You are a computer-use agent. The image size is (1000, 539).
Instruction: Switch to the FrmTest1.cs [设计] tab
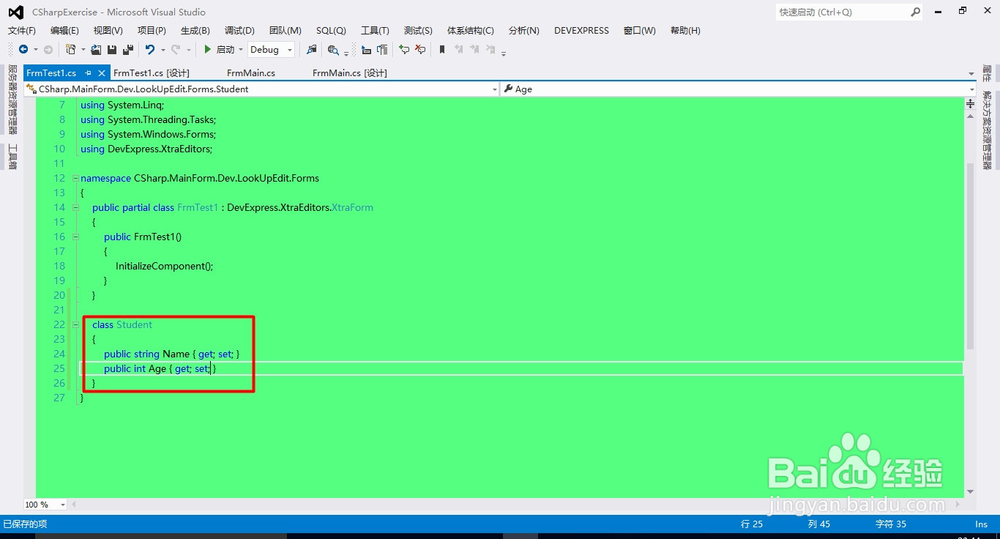[151, 73]
